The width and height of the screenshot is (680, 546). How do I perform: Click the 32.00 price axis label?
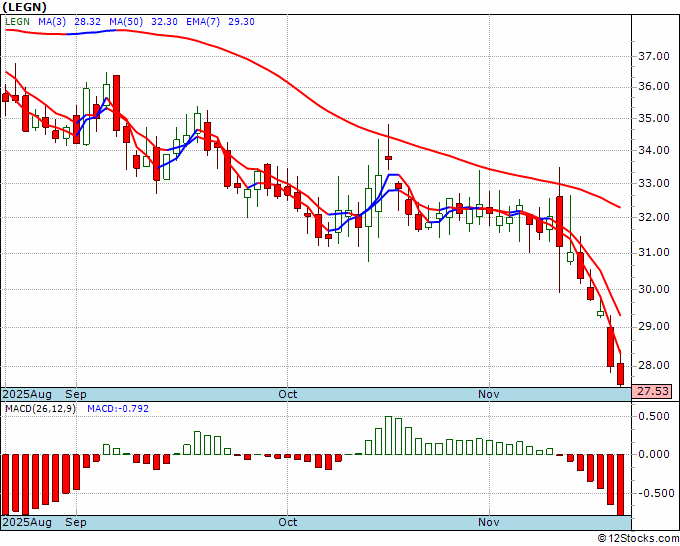(654, 218)
